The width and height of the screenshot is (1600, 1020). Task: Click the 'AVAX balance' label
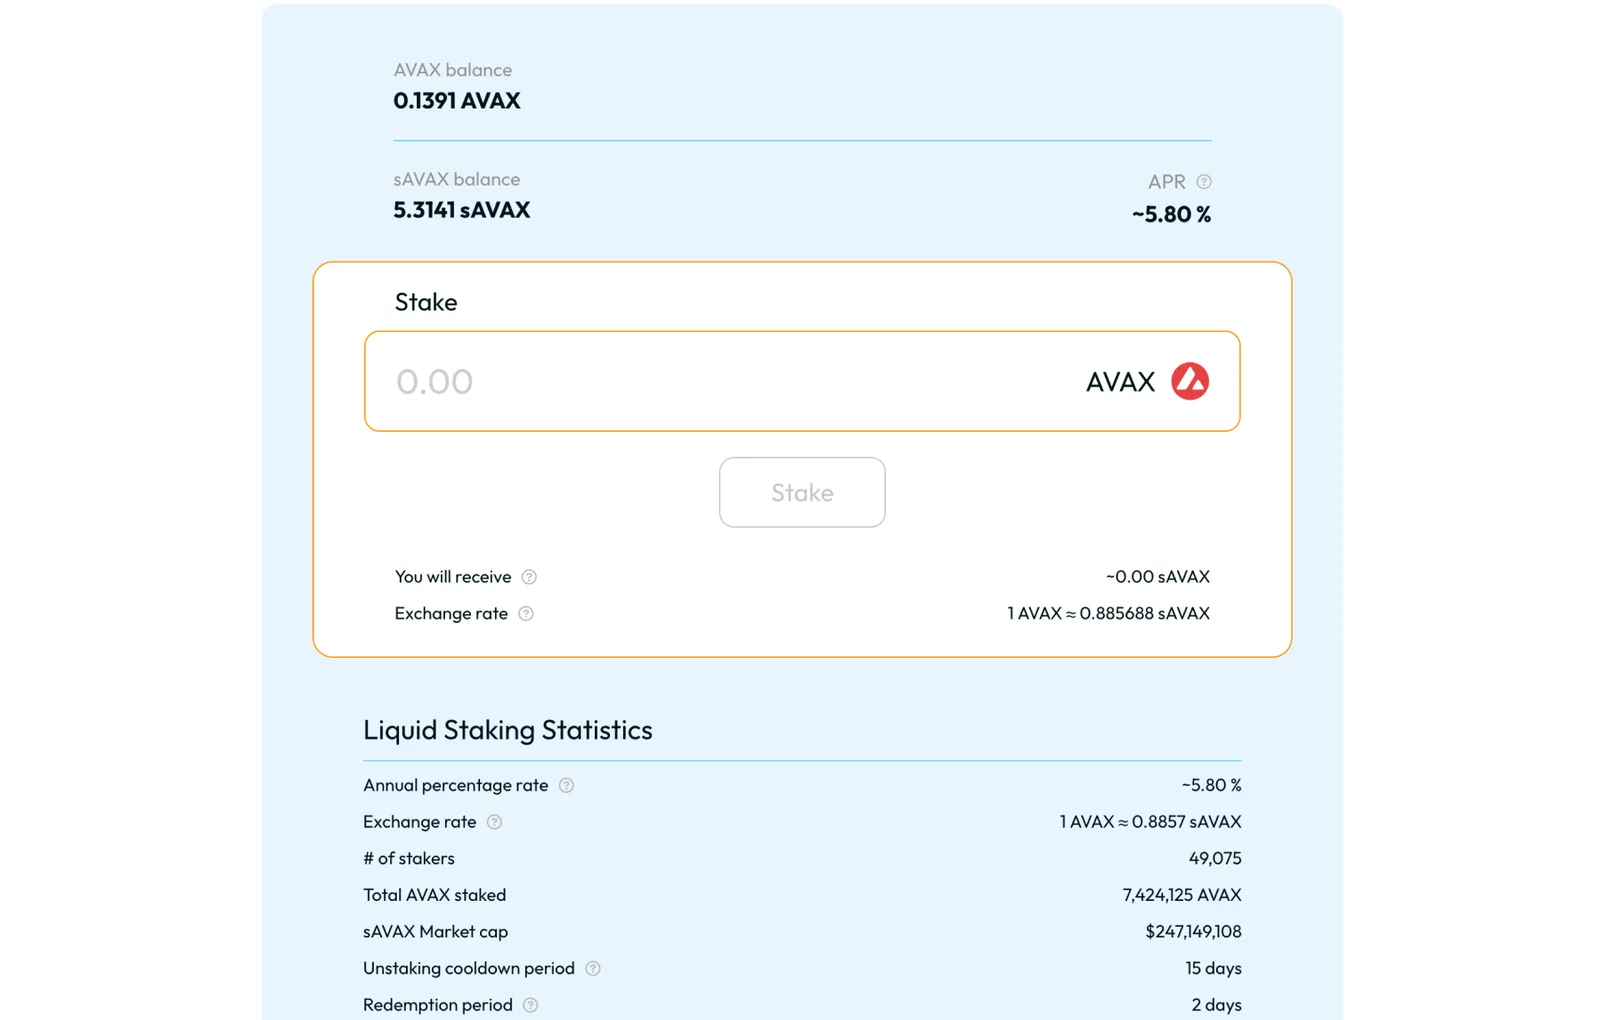[x=453, y=70]
